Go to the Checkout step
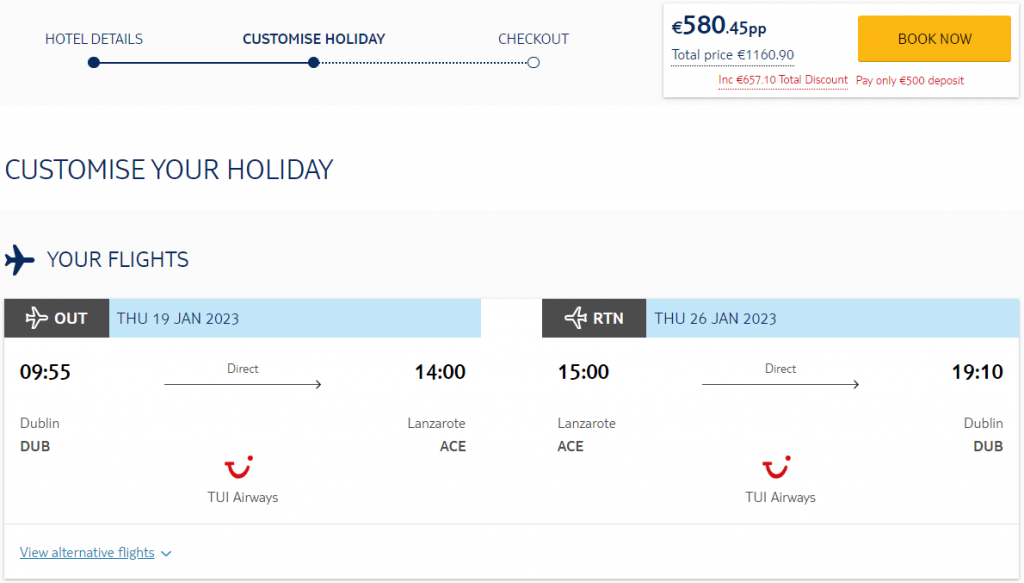 pos(534,39)
